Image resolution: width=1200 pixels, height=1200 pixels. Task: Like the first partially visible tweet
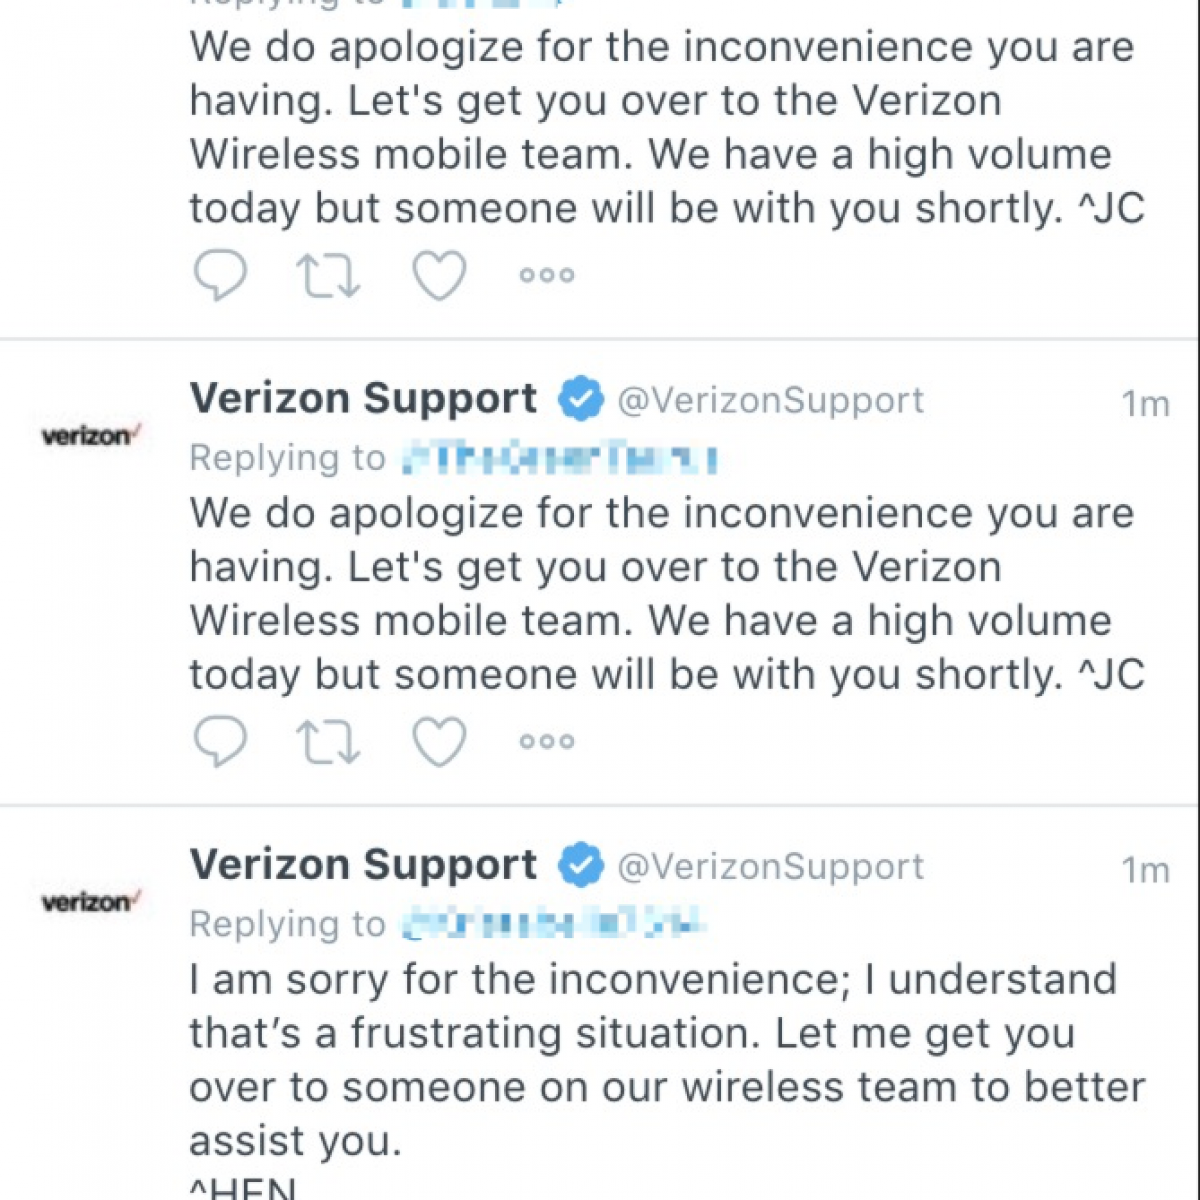440,275
